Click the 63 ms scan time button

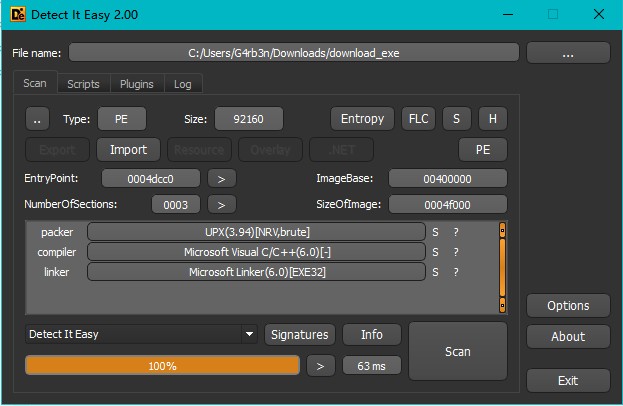(x=372, y=365)
